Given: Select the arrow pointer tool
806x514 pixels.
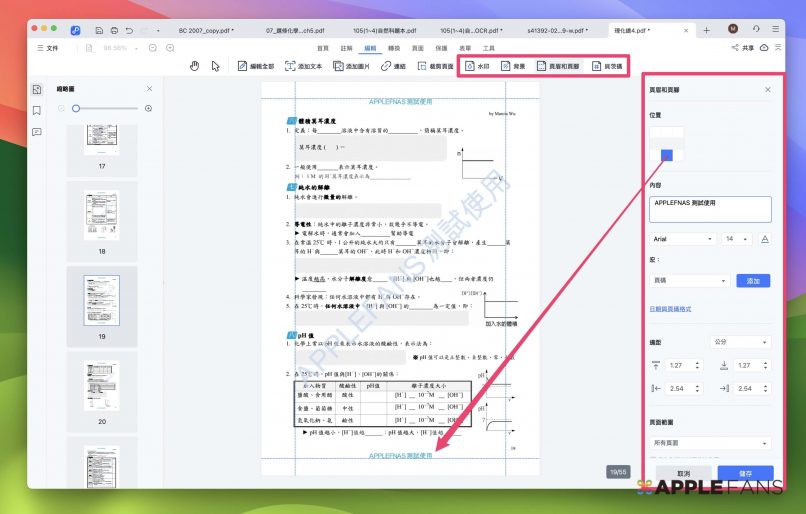Looking at the screenshot, I should [214, 66].
